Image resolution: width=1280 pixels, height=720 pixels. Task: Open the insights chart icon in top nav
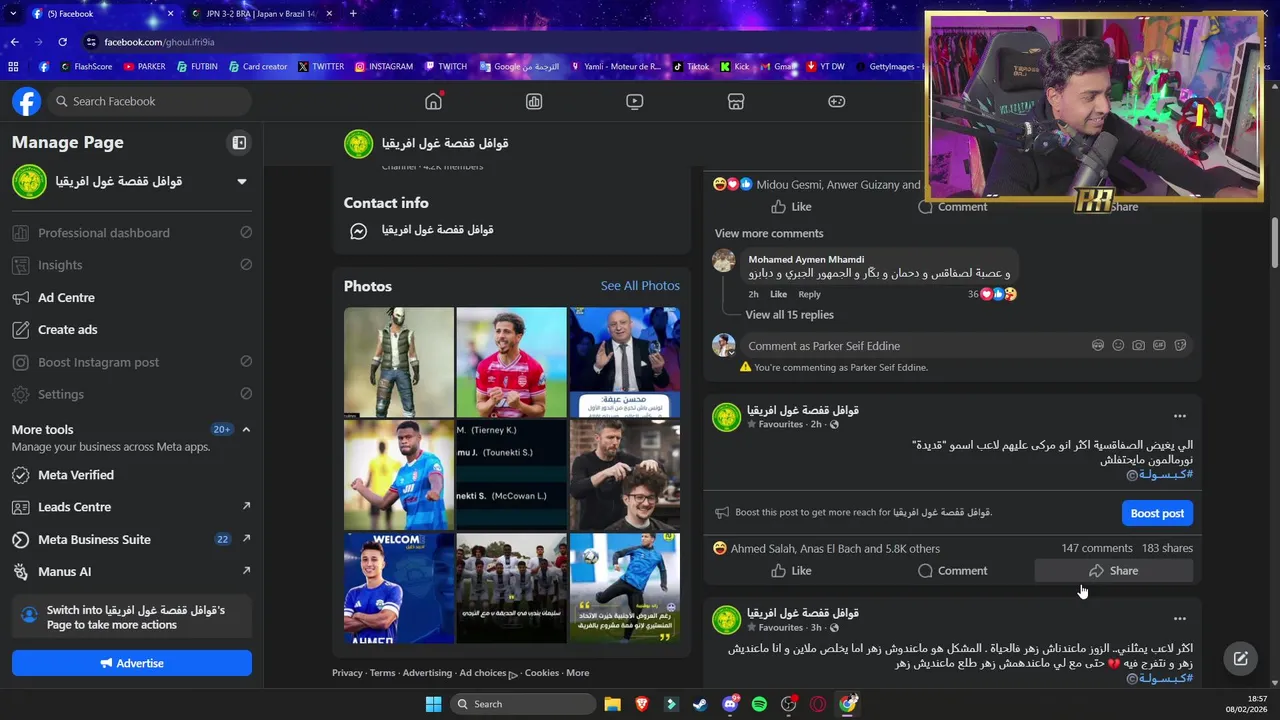point(534,101)
